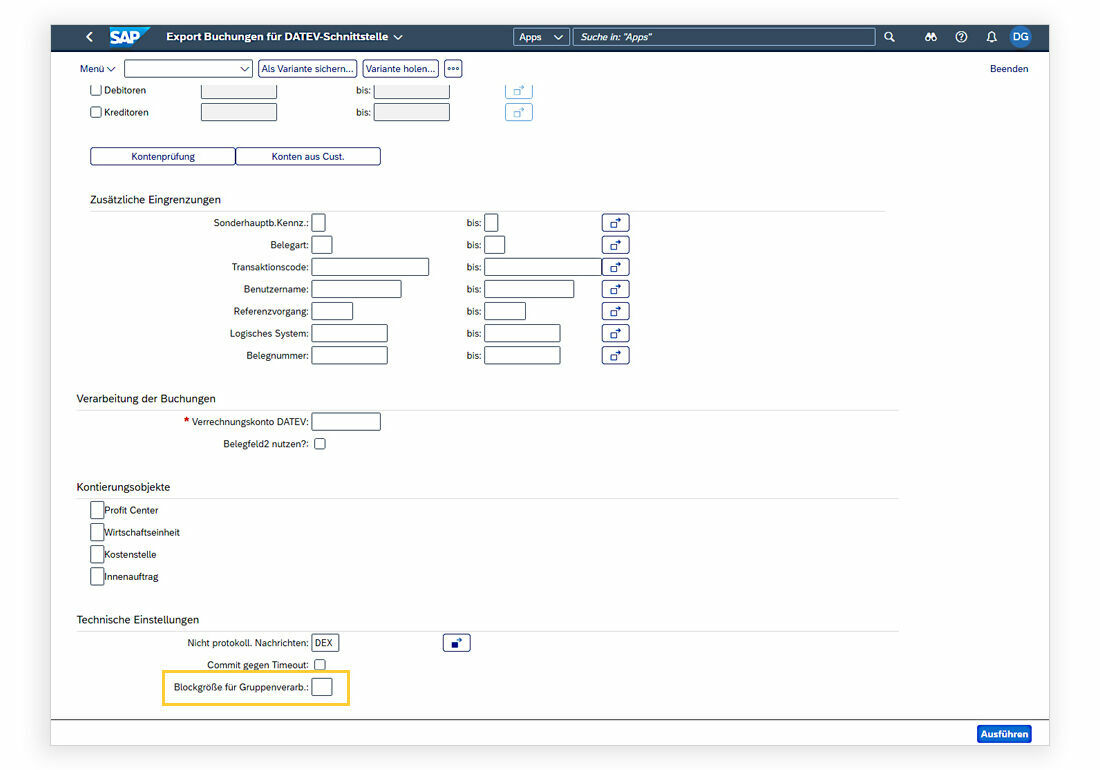Open help via the question mark icon
The image size is (1100, 770).
[x=961, y=36]
